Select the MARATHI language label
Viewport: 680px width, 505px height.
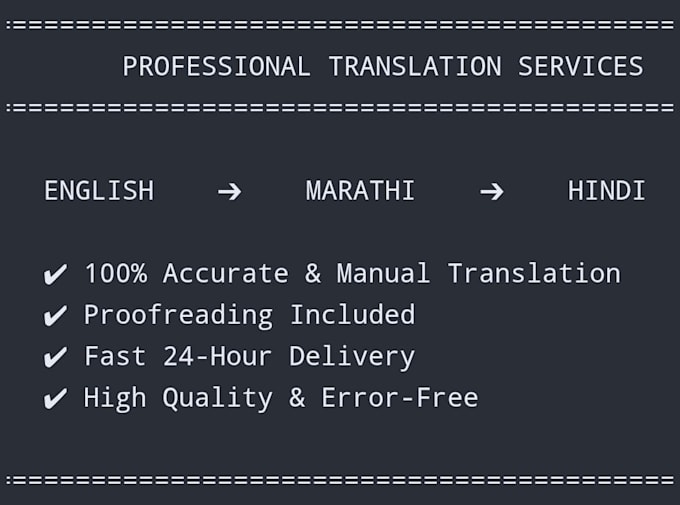[360, 191]
